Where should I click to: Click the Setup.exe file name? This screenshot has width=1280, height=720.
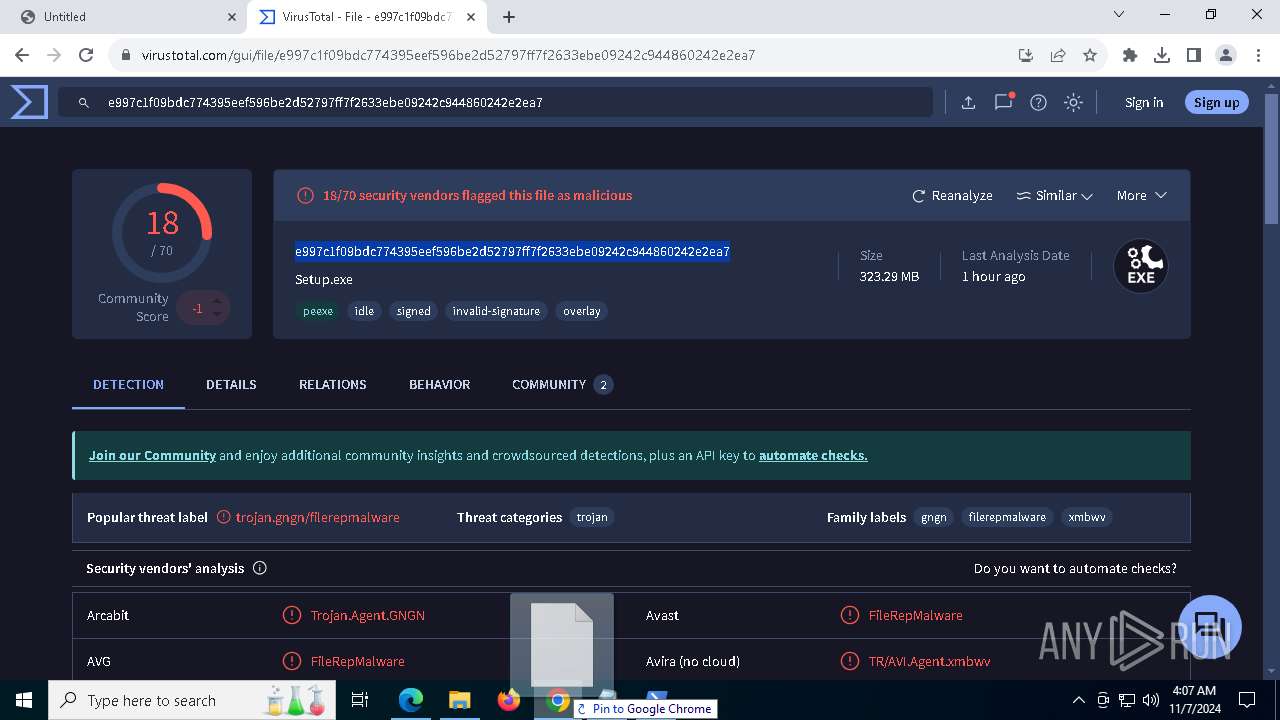tap(324, 279)
